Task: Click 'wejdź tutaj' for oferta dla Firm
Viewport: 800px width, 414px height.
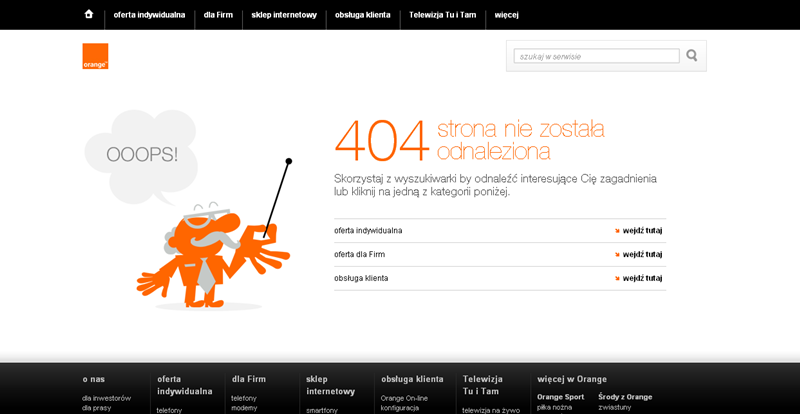Action: (639, 254)
